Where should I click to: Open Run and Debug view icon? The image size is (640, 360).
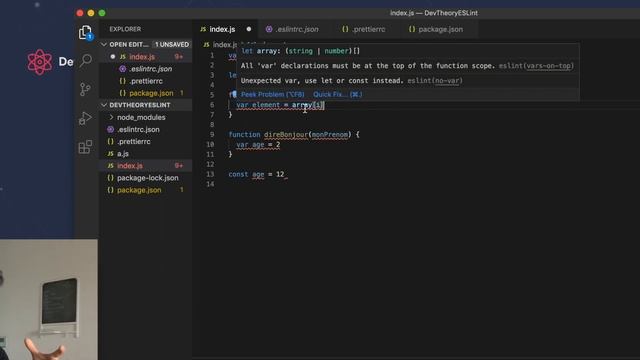click(85, 118)
